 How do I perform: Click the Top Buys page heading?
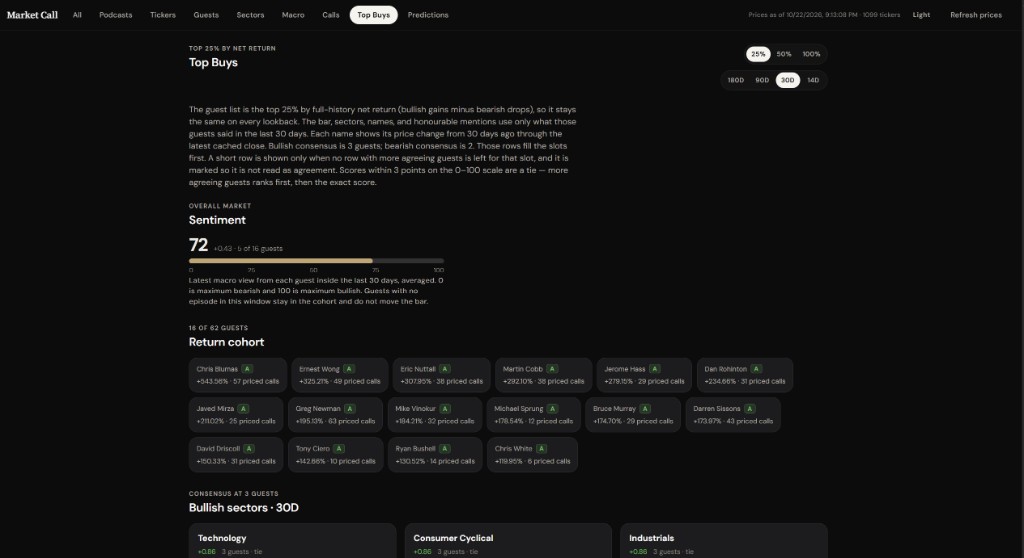[213, 63]
